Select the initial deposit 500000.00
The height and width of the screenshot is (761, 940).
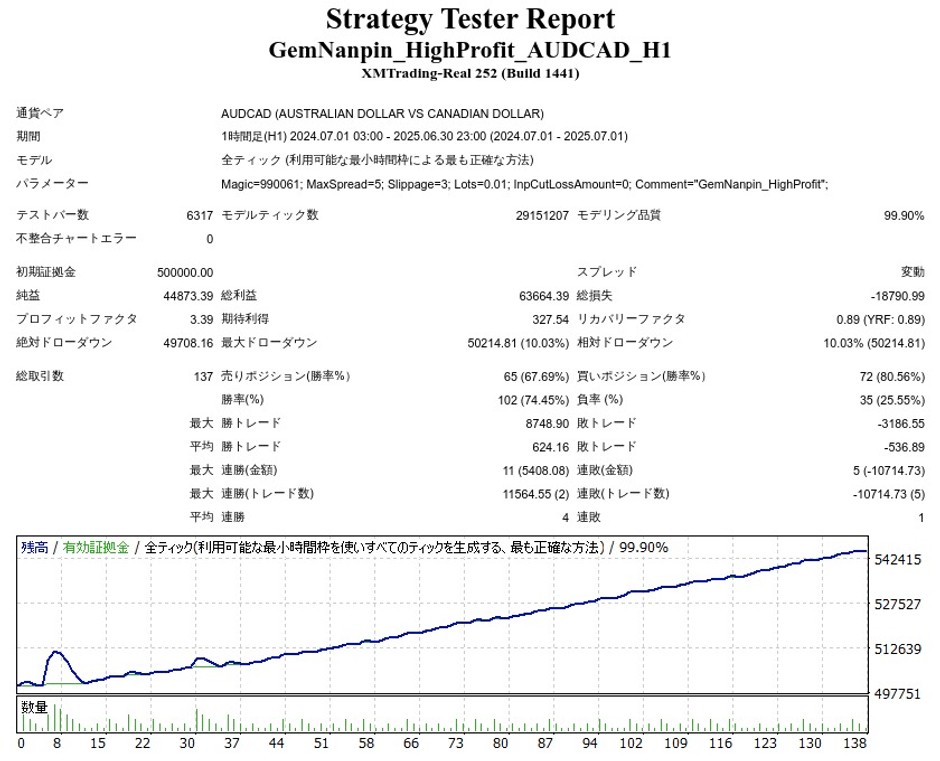(x=185, y=272)
